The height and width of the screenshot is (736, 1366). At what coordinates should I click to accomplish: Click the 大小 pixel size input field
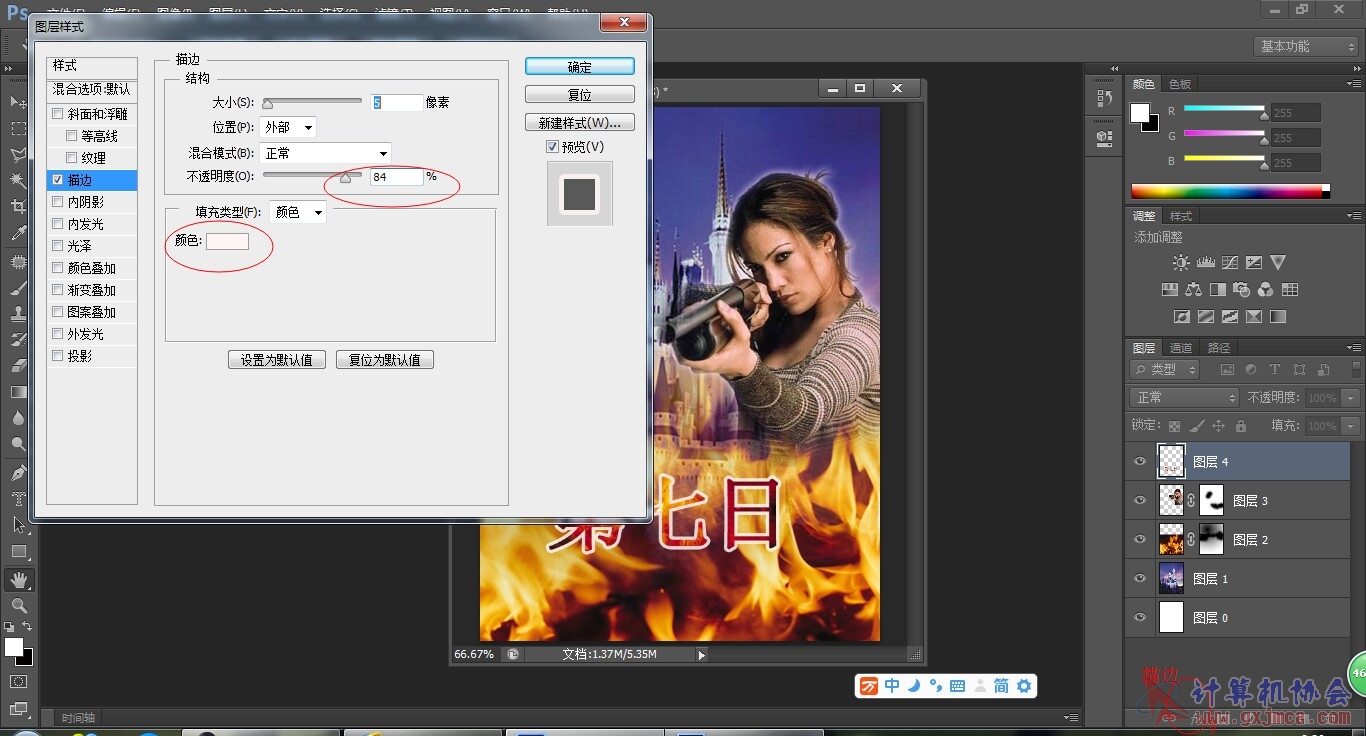(x=397, y=103)
